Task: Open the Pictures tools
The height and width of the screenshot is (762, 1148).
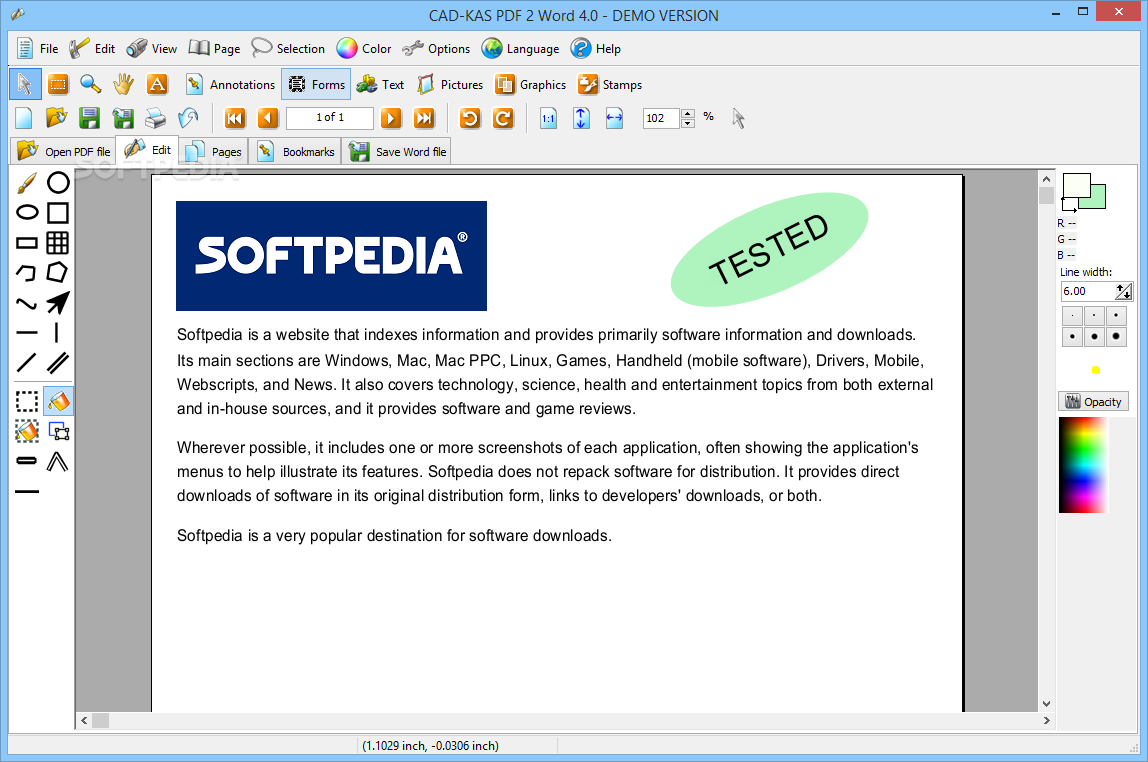Action: [x=450, y=84]
